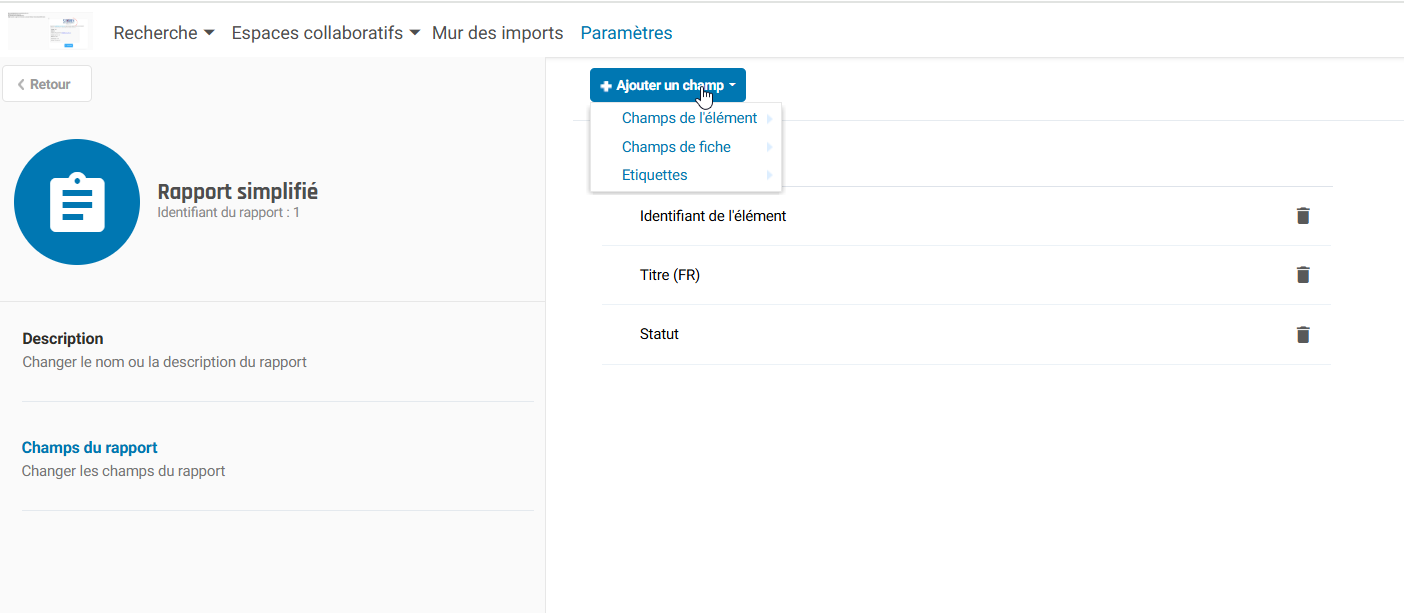
Task: Remove the "Titre (FR)" field using its trash icon
Action: [1303, 274]
